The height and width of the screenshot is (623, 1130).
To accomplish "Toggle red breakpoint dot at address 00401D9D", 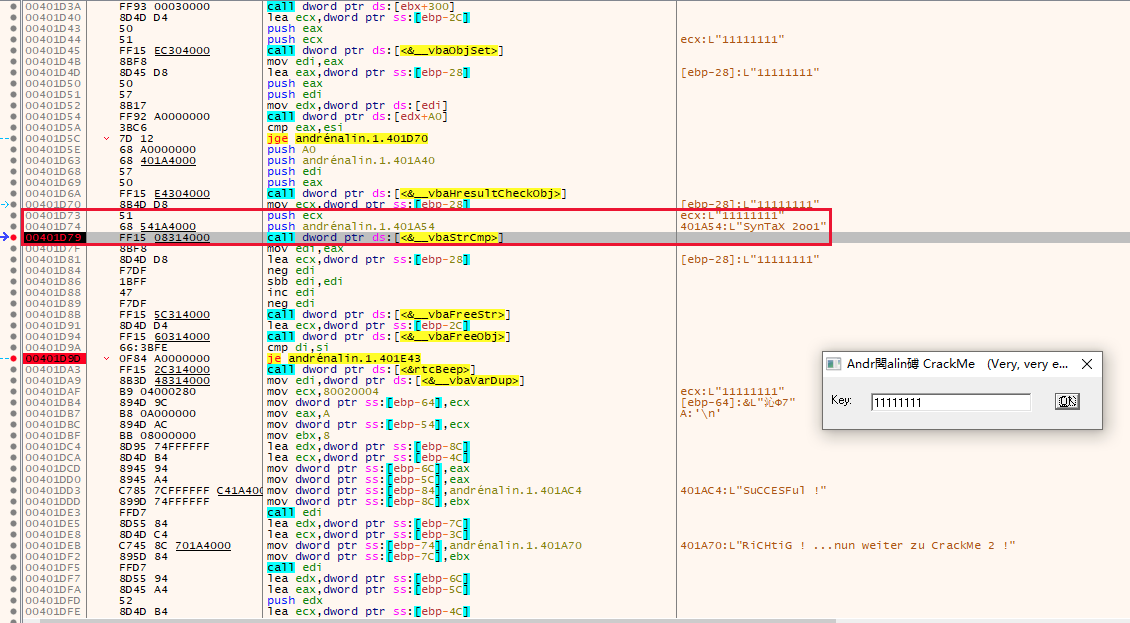I will [14, 358].
